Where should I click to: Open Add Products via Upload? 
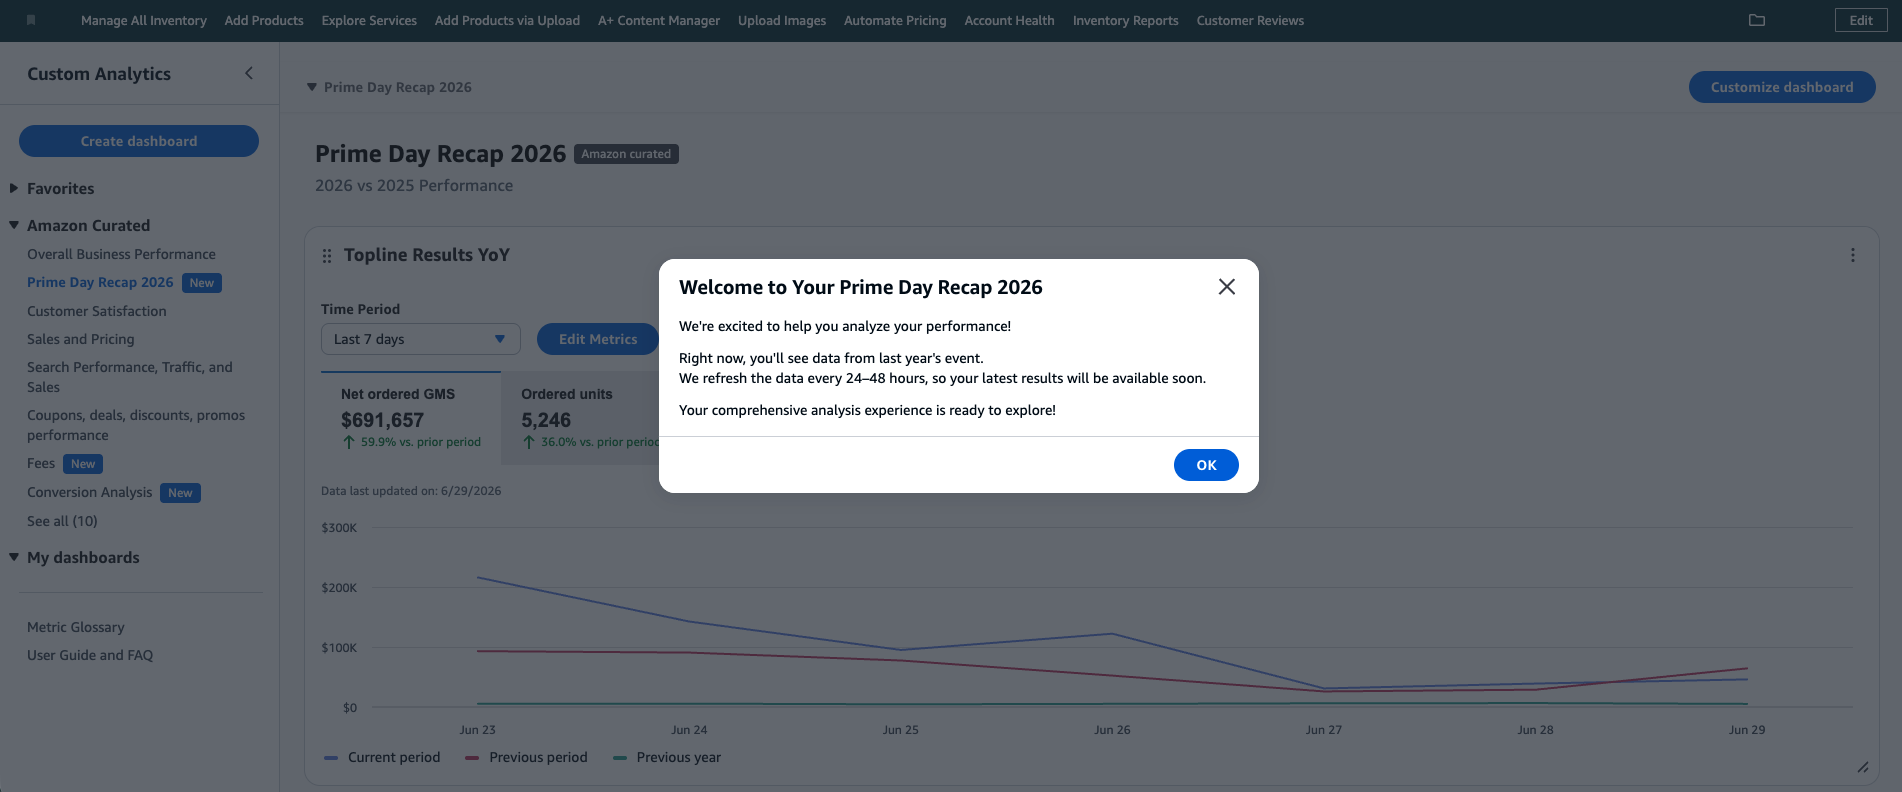(x=507, y=20)
